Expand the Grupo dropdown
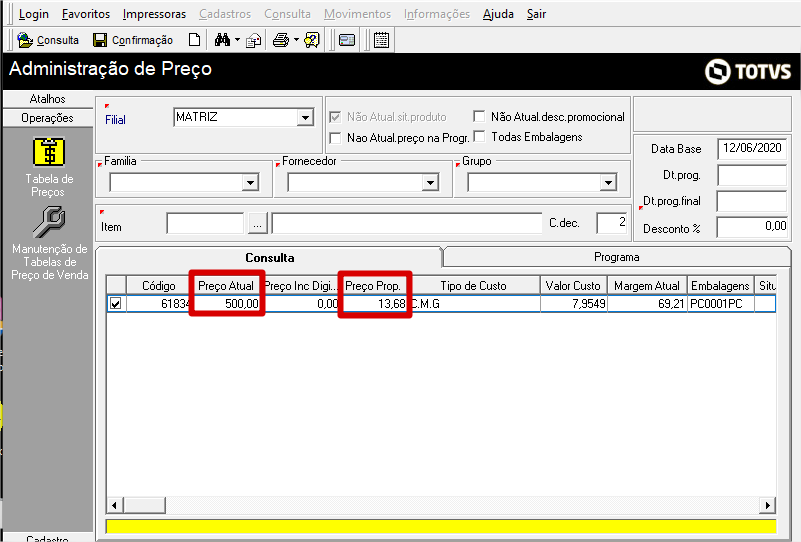801x542 pixels. [x=608, y=182]
